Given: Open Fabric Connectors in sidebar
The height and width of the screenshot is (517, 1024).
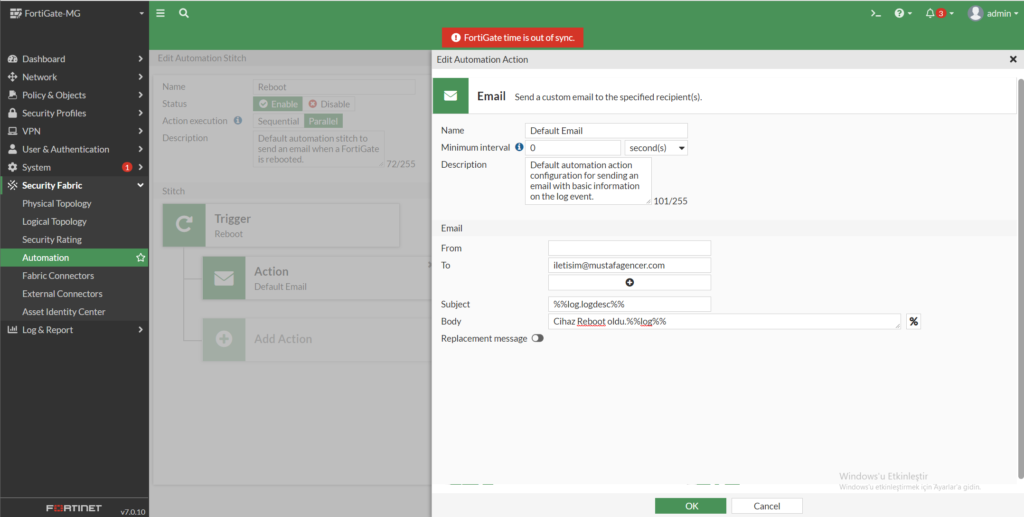Looking at the screenshot, I should 58,276.
